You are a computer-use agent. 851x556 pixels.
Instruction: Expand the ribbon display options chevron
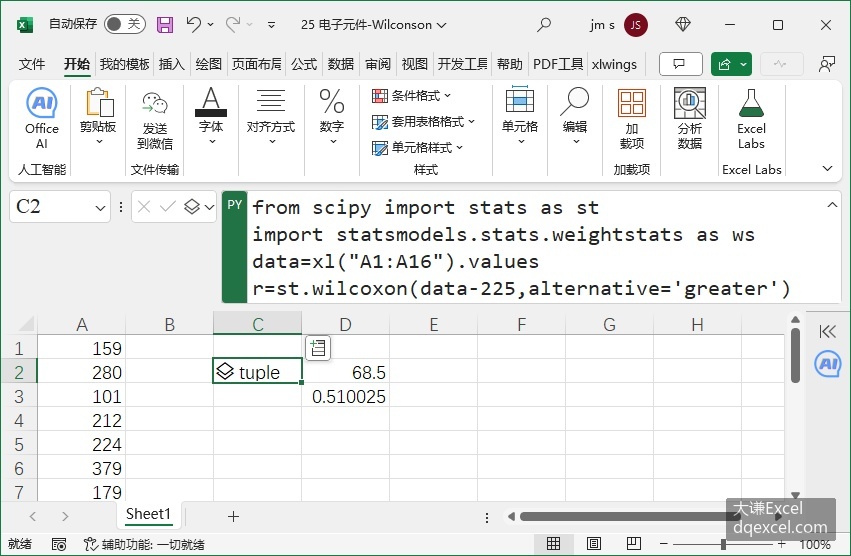(x=827, y=168)
